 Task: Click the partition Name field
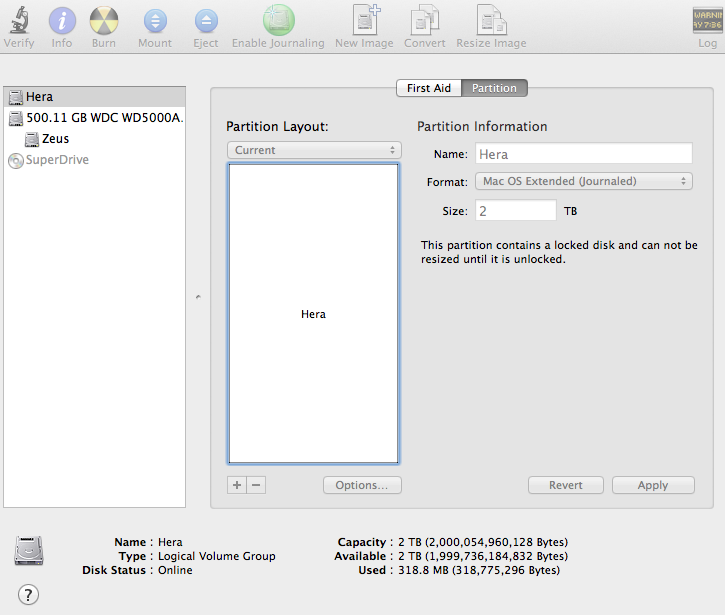tap(584, 154)
